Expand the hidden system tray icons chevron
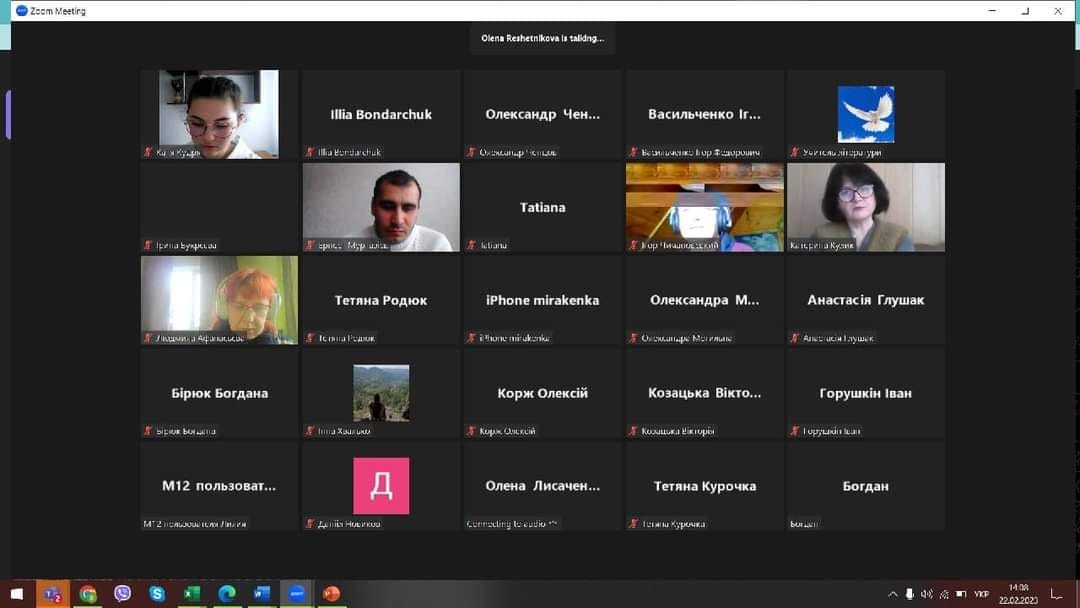The height and width of the screenshot is (608, 1080). 893,594
